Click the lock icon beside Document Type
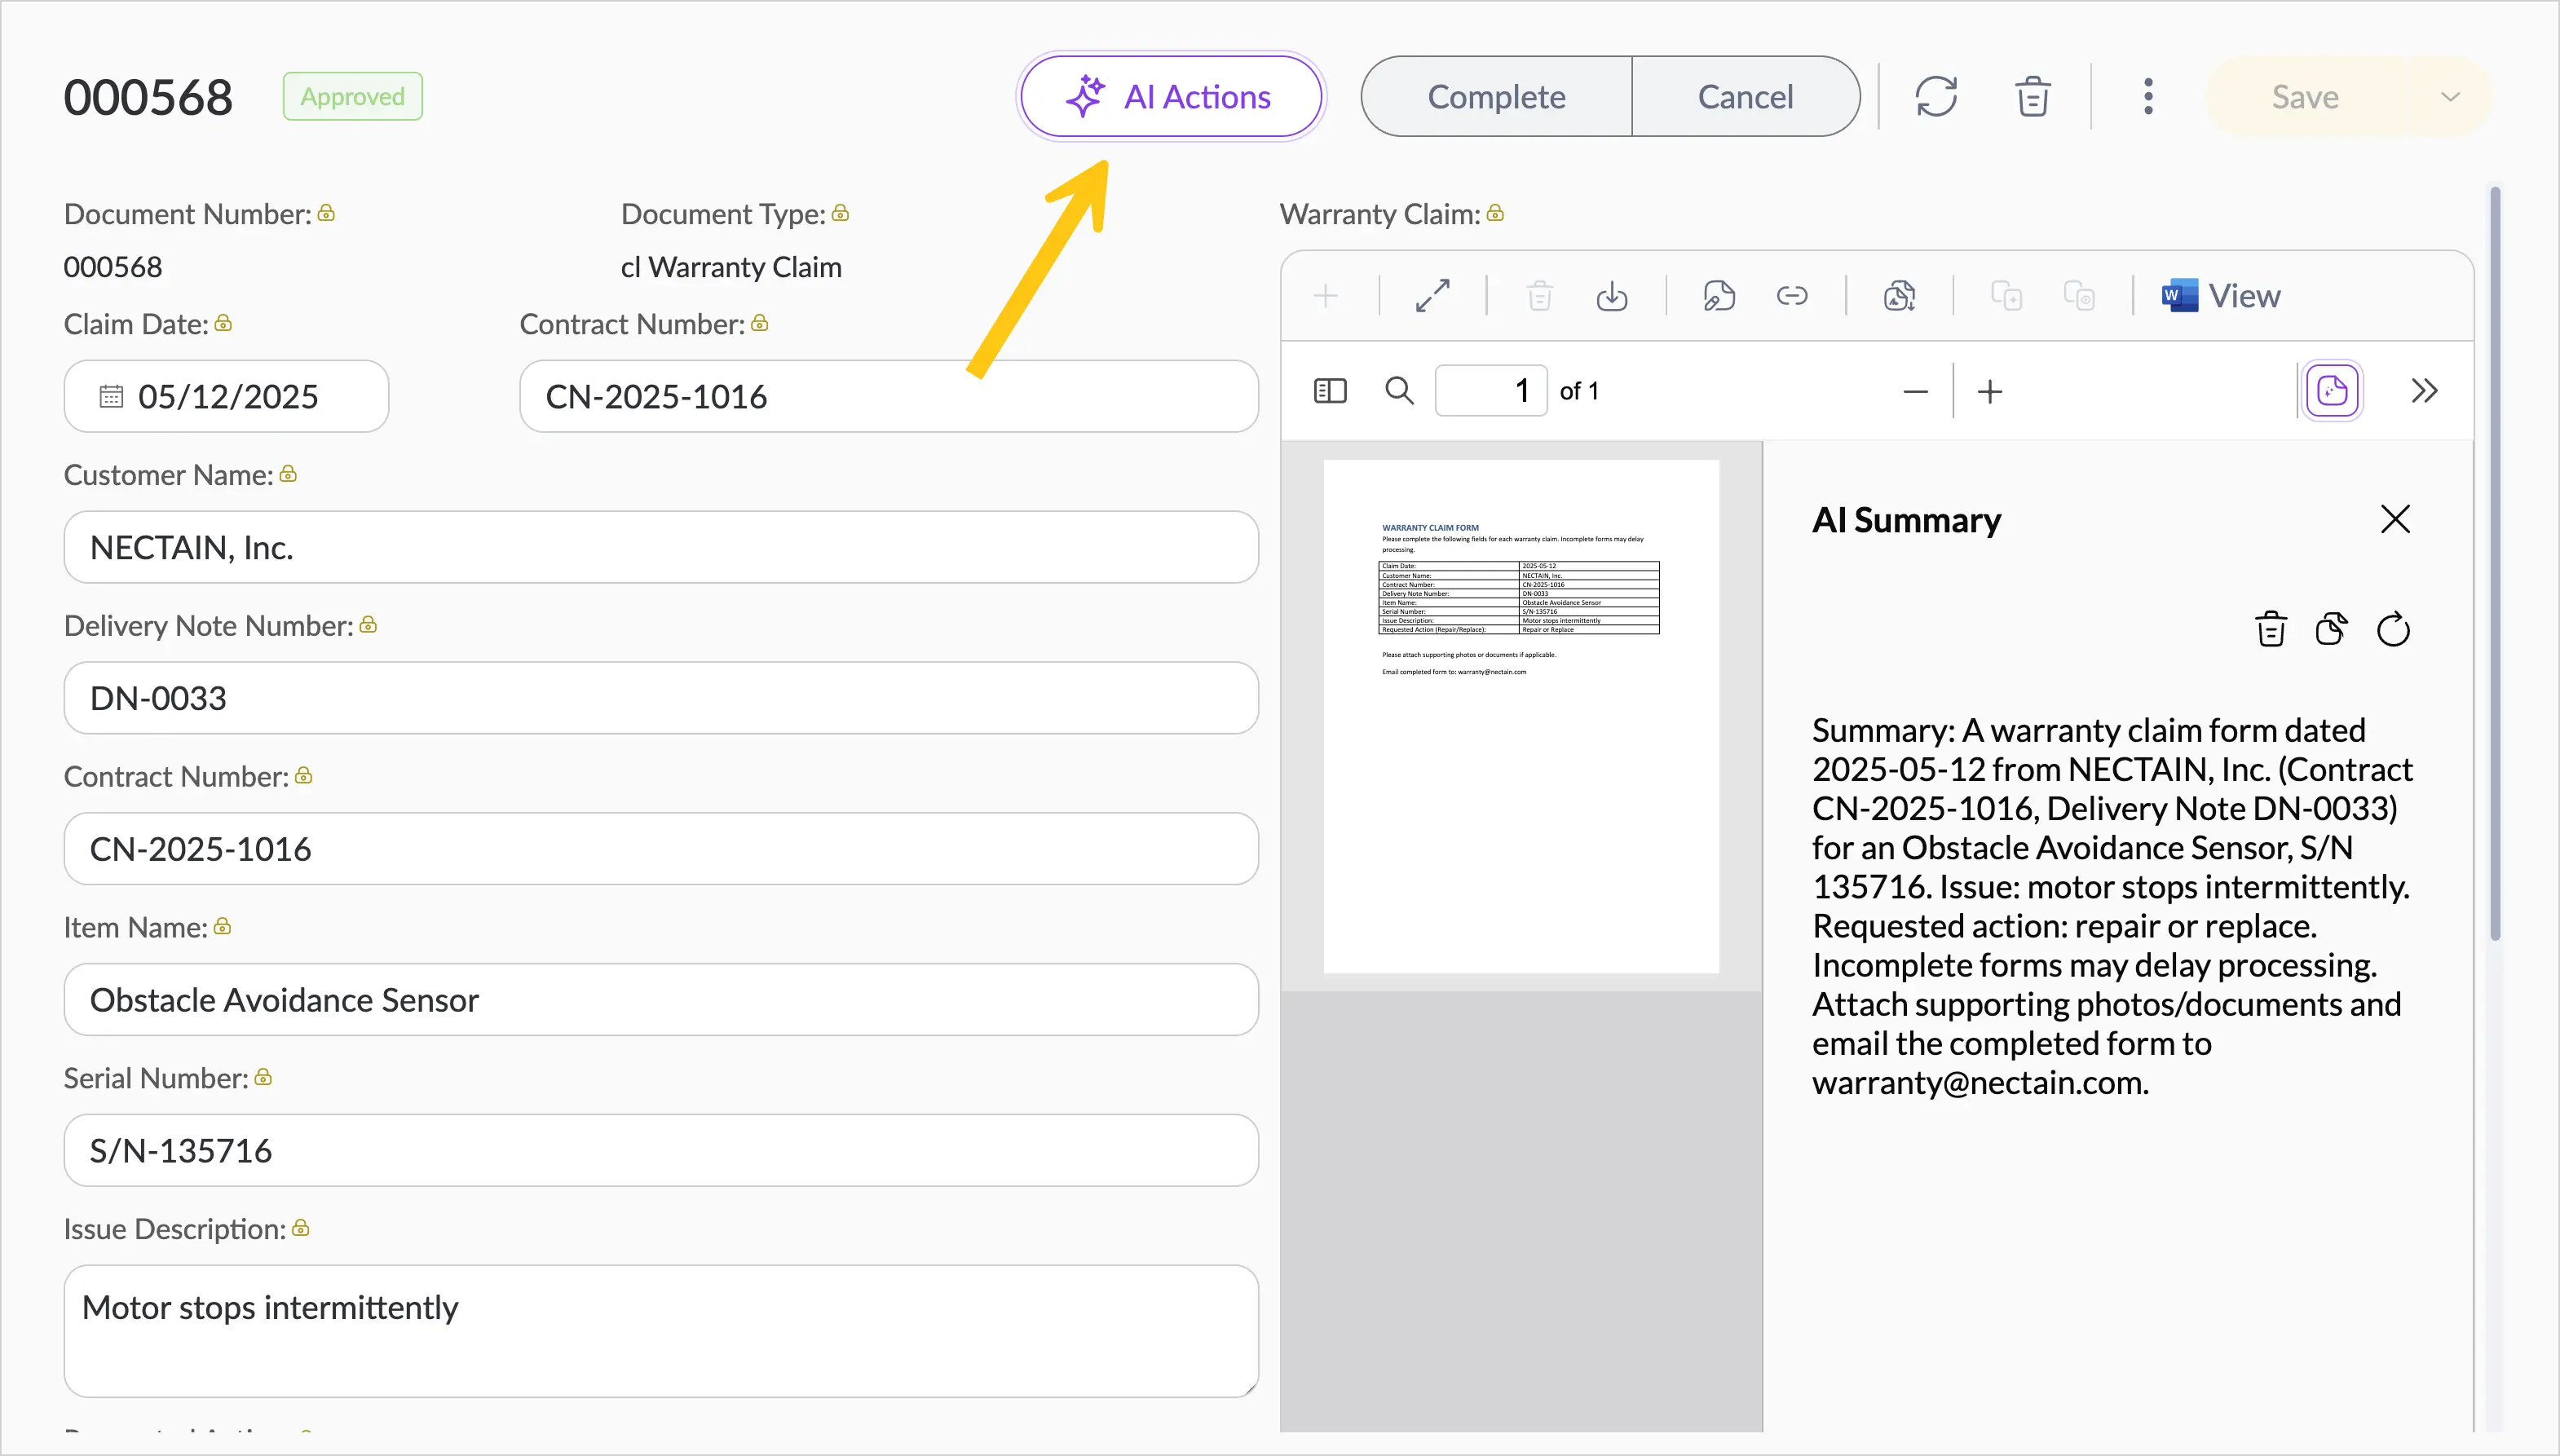 (840, 213)
